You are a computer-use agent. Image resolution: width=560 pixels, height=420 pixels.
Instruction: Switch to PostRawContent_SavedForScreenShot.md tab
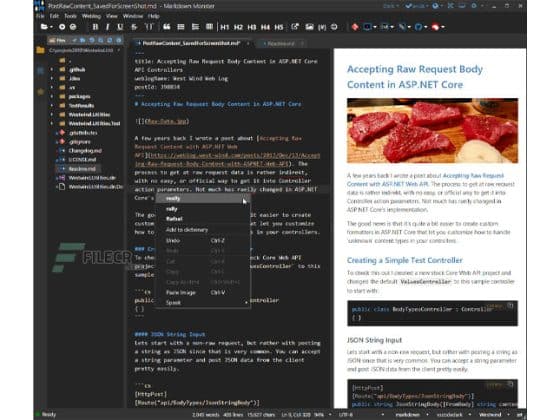(x=192, y=43)
